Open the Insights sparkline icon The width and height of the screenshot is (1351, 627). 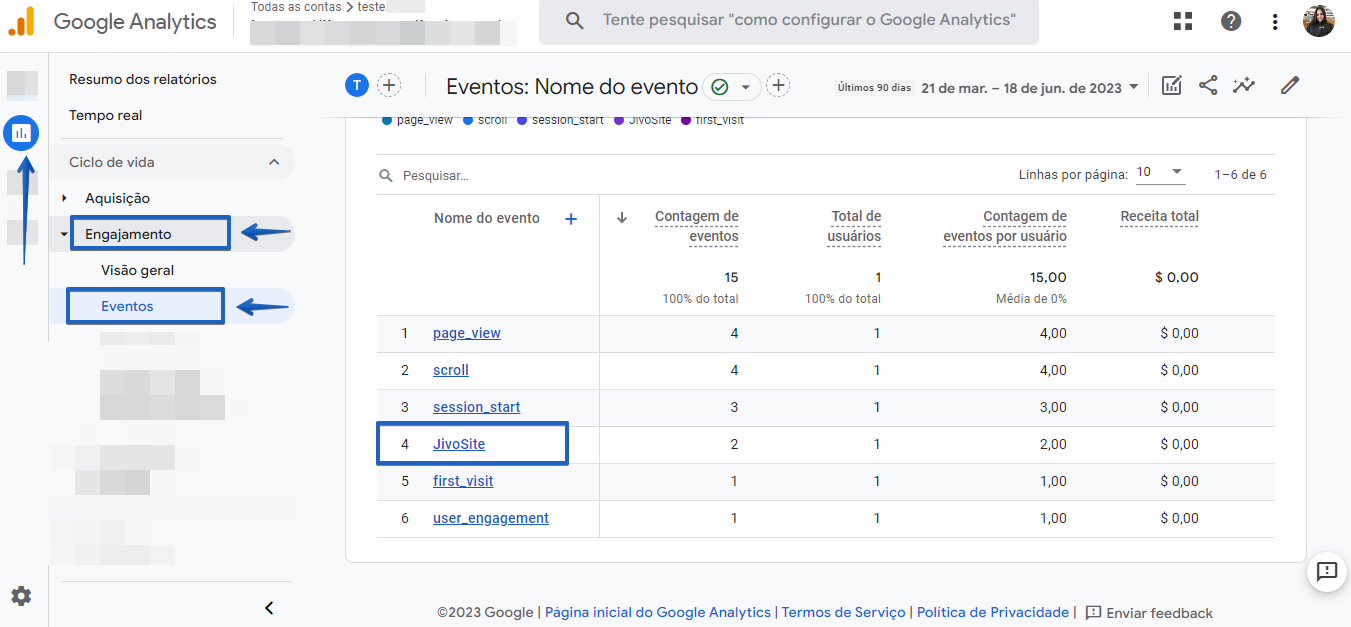[x=1244, y=86]
